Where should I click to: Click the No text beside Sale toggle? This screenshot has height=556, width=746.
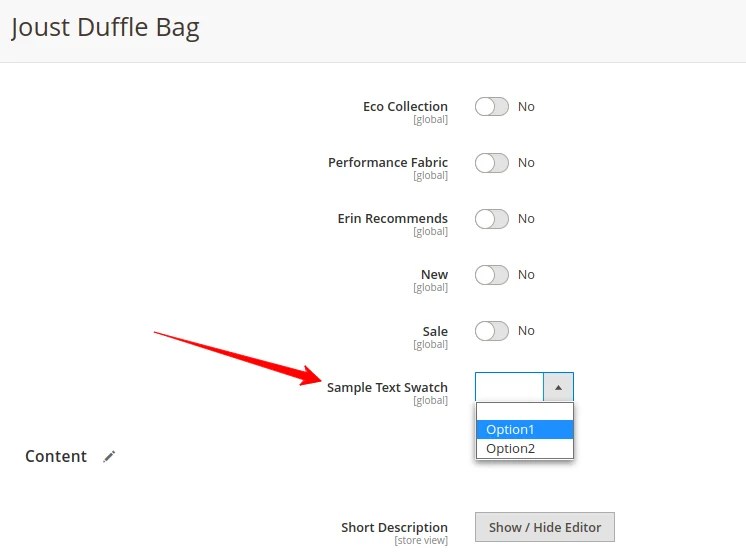pyautogui.click(x=526, y=331)
